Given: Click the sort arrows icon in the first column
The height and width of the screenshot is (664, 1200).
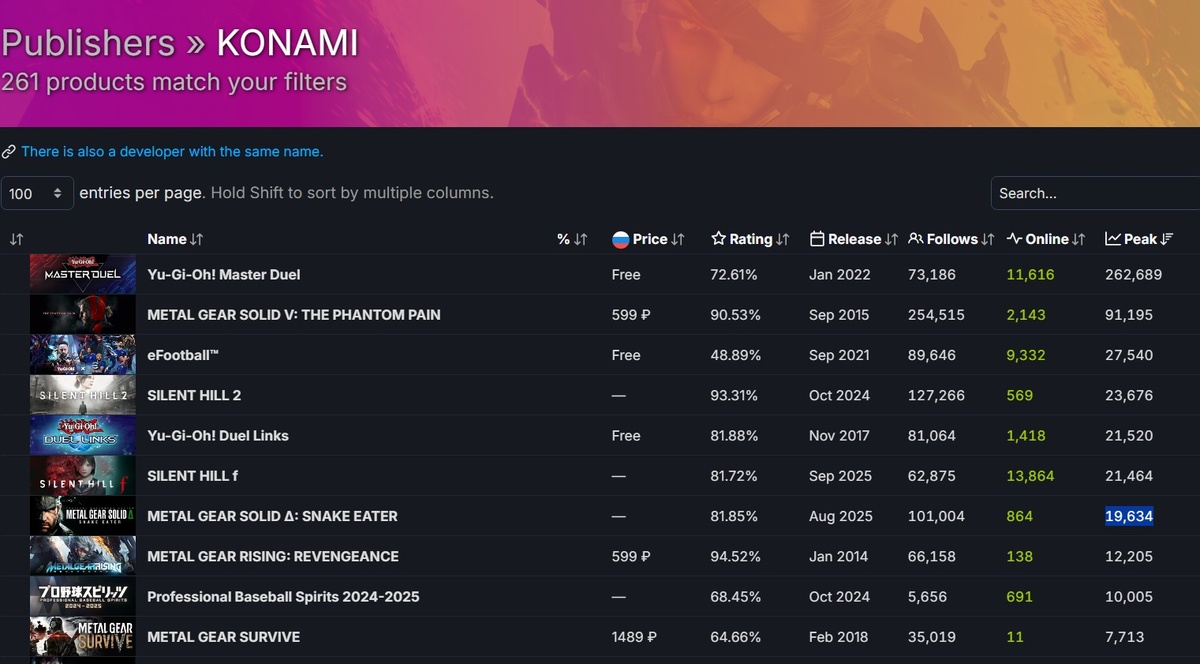Looking at the screenshot, I should click(16, 239).
